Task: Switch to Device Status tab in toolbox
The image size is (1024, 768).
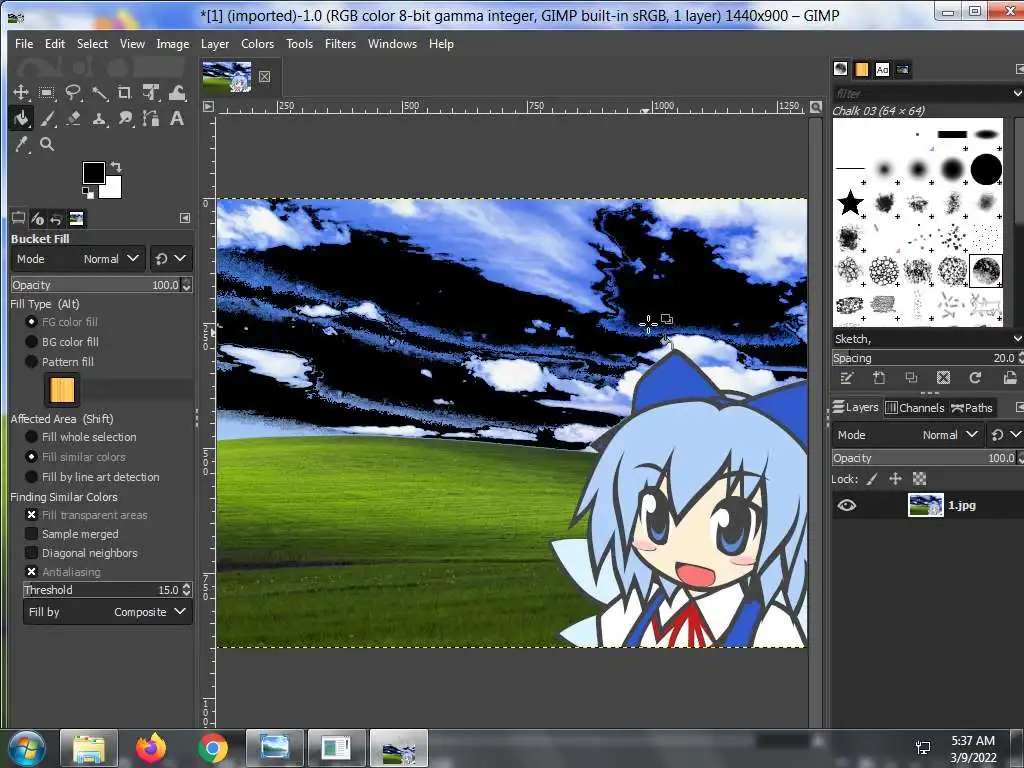Action: [x=37, y=219]
